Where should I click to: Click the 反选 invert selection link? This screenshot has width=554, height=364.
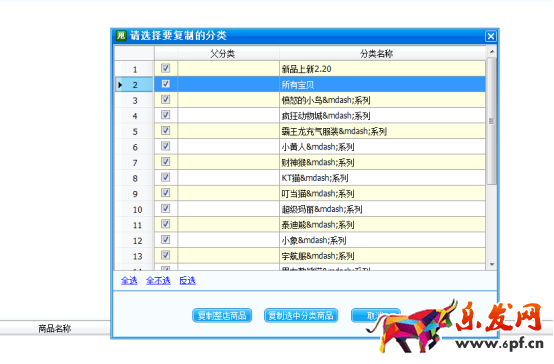[x=187, y=281]
